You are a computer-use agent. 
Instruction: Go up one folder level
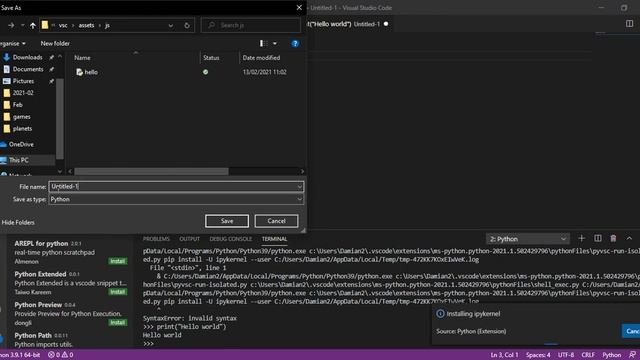pyautogui.click(x=33, y=25)
